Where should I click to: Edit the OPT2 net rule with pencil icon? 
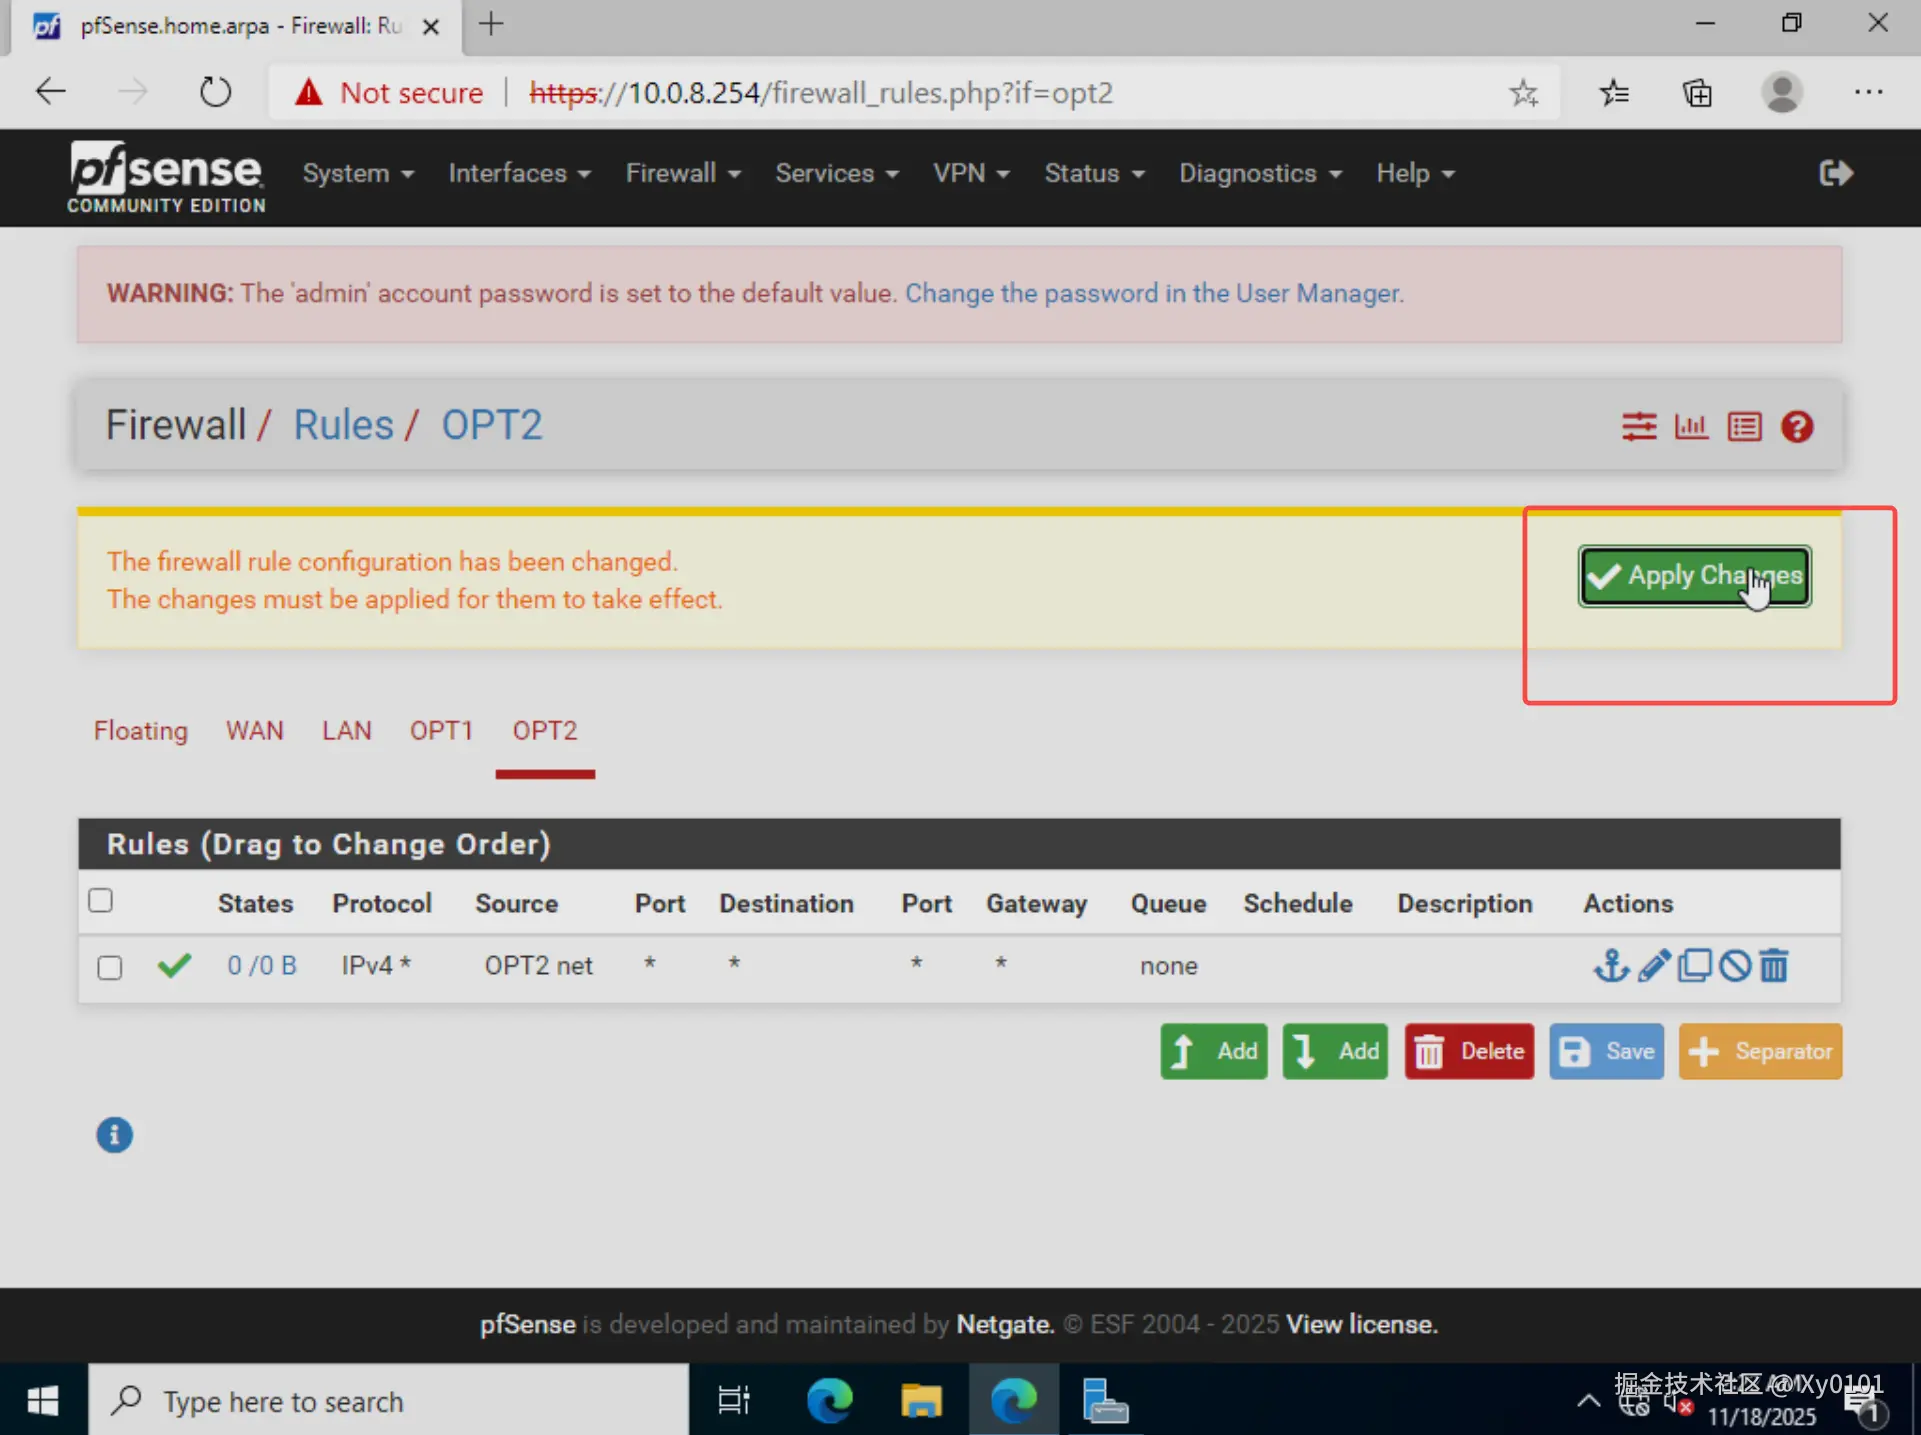[1653, 966]
